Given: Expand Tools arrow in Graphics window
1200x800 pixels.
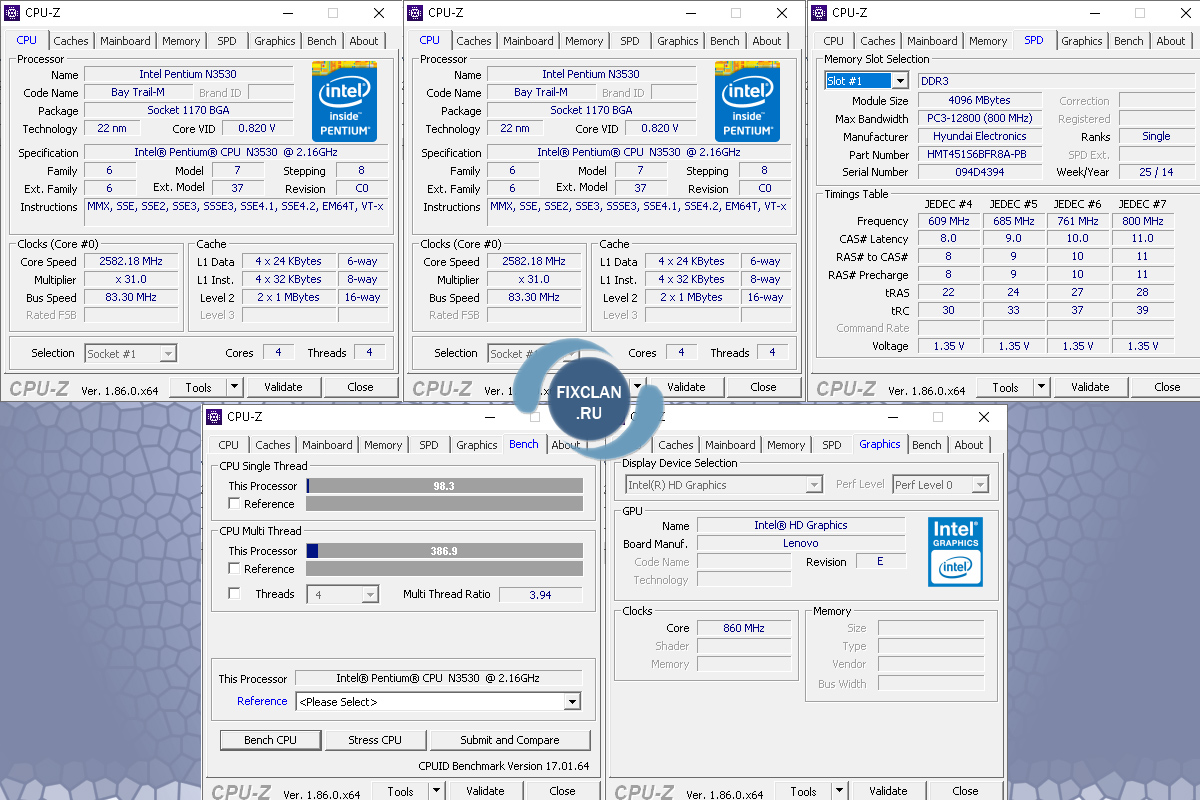Looking at the screenshot, I should click(839, 791).
